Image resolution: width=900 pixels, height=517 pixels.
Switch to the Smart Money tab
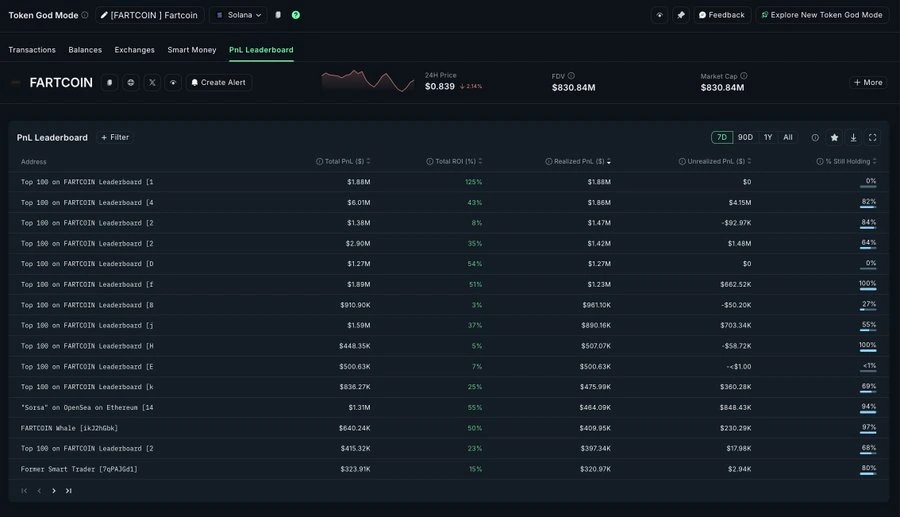(192, 50)
